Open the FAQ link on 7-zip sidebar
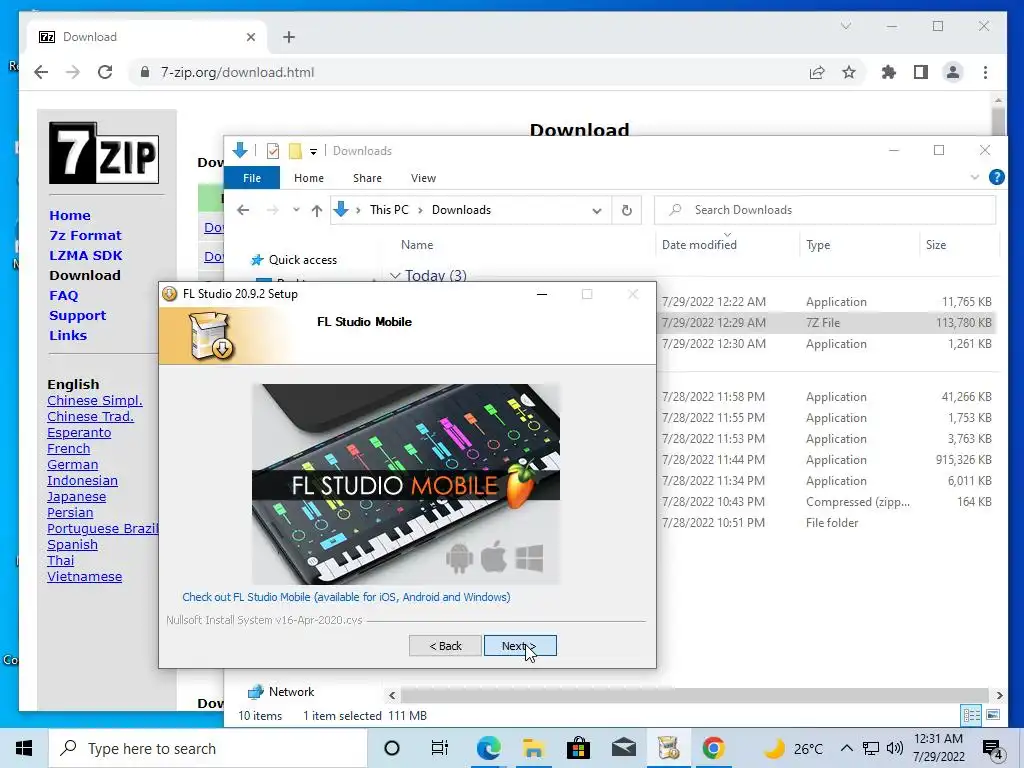The height and width of the screenshot is (768, 1024). tap(63, 295)
